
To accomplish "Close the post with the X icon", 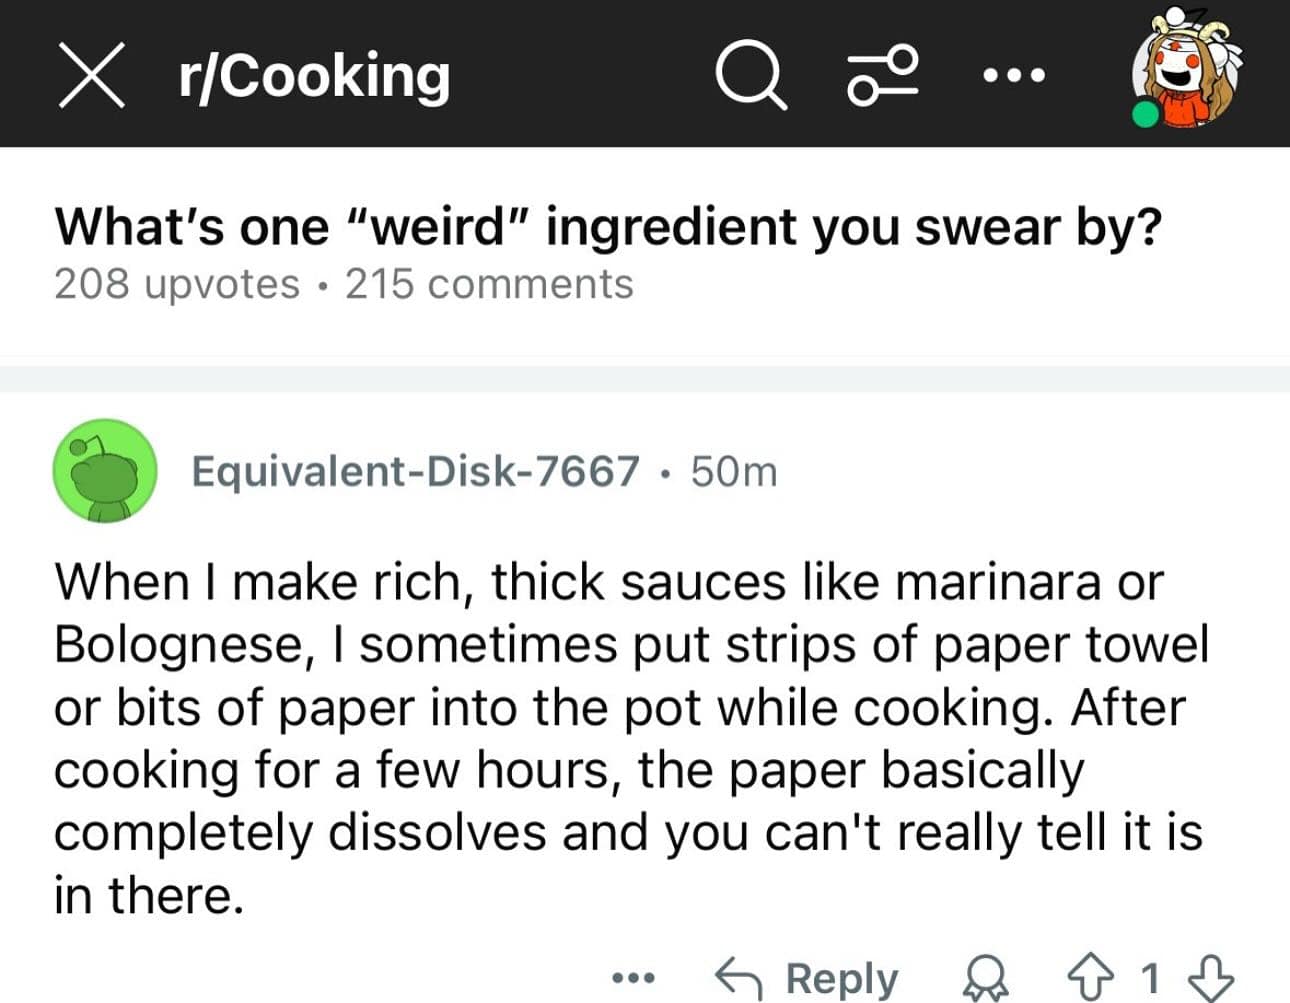I will [x=91, y=74].
